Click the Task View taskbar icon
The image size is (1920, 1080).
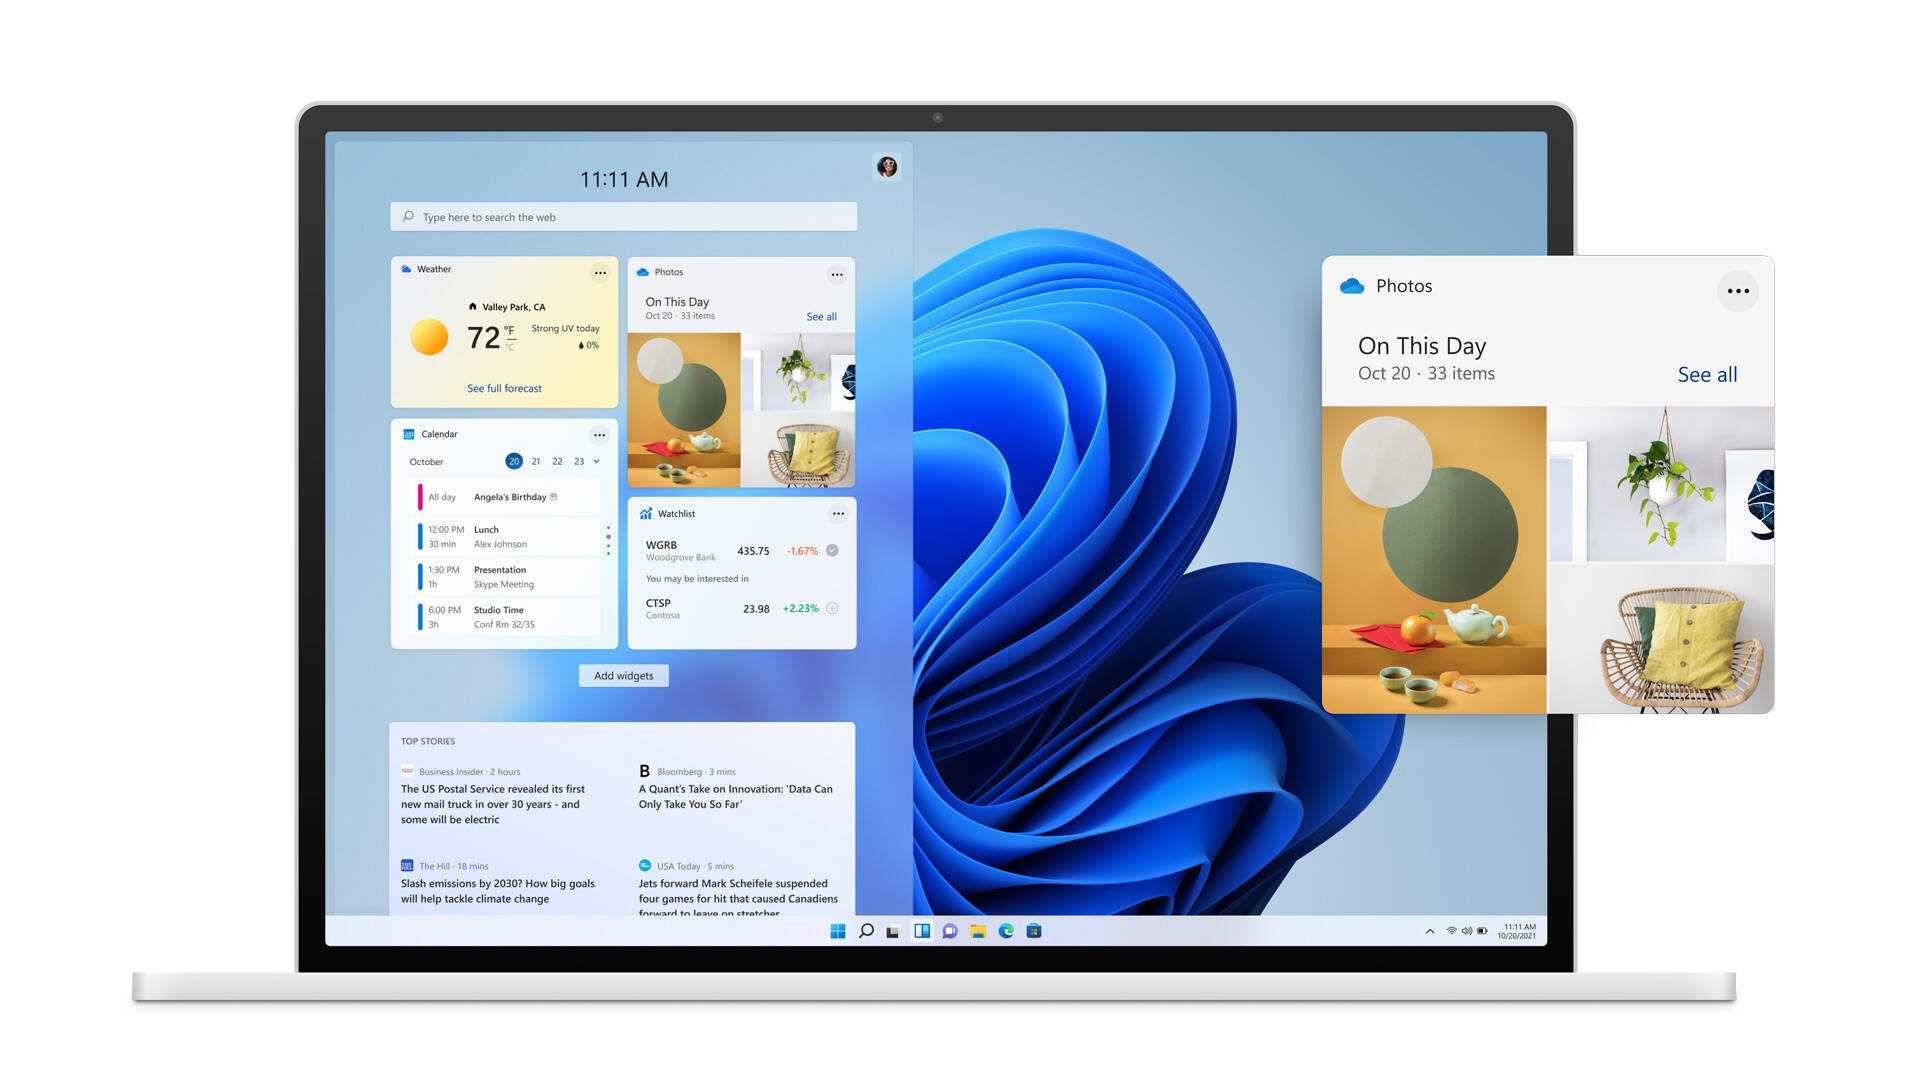pyautogui.click(x=891, y=934)
